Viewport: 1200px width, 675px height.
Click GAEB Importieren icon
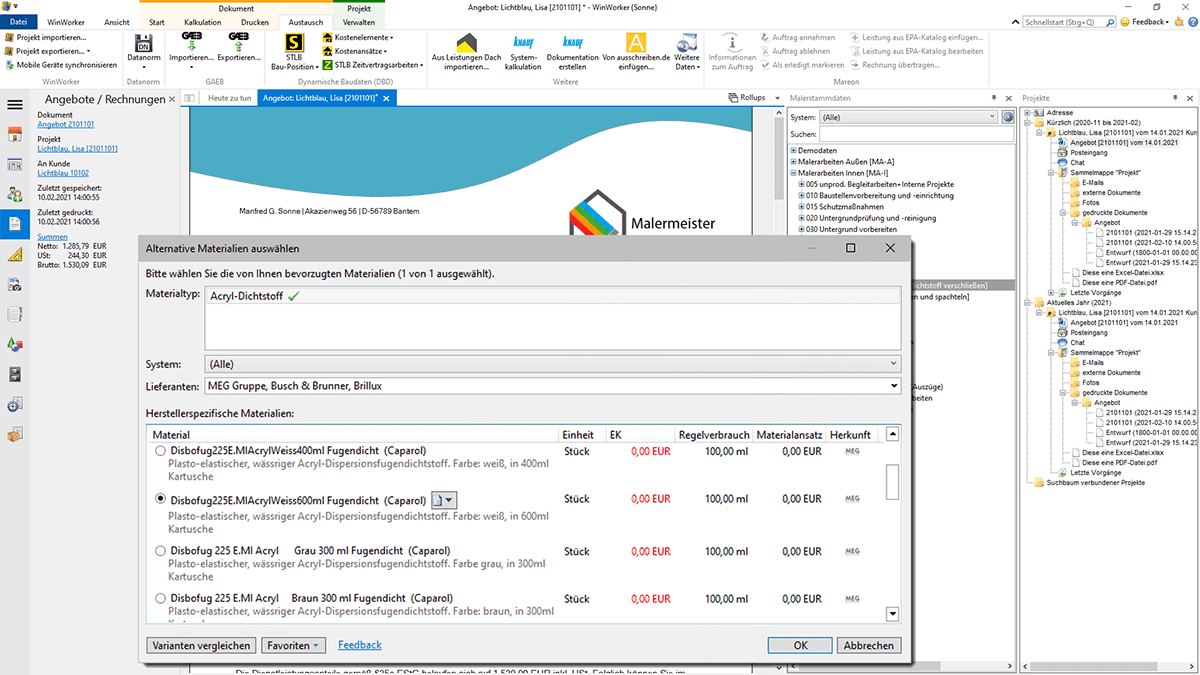click(190, 42)
